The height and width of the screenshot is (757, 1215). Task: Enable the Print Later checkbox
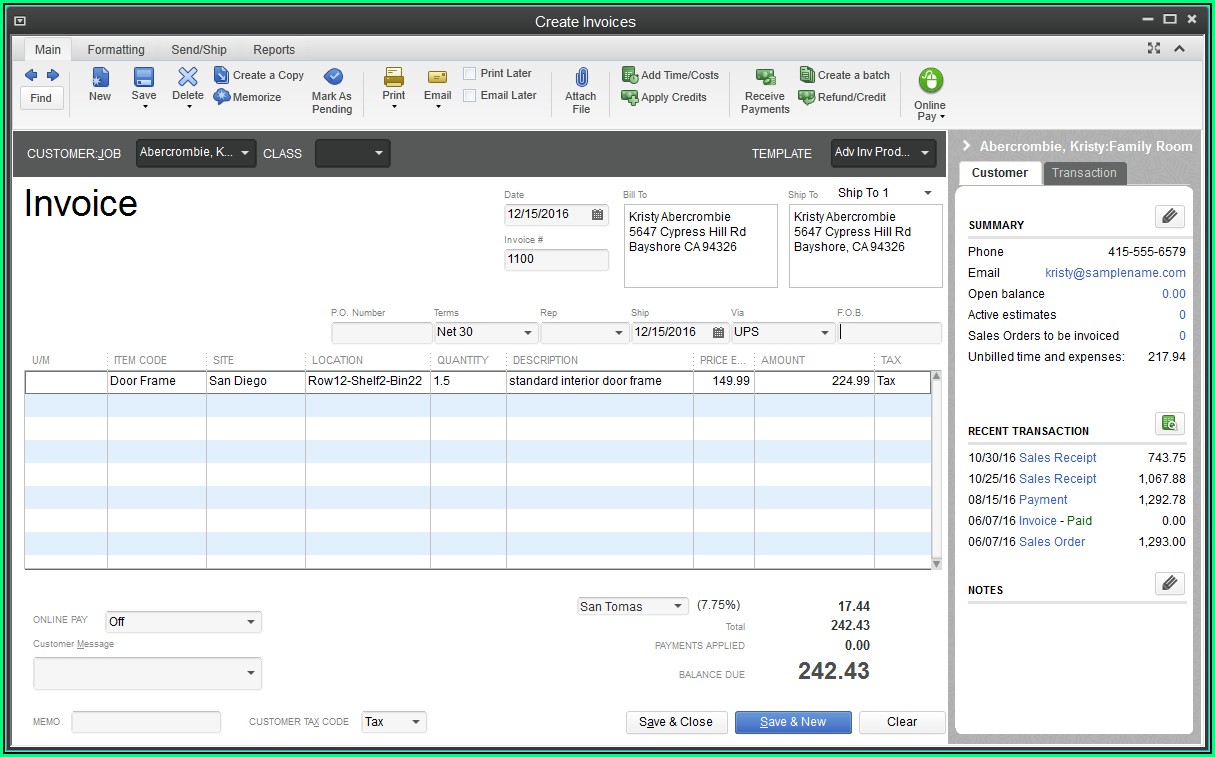coord(470,74)
